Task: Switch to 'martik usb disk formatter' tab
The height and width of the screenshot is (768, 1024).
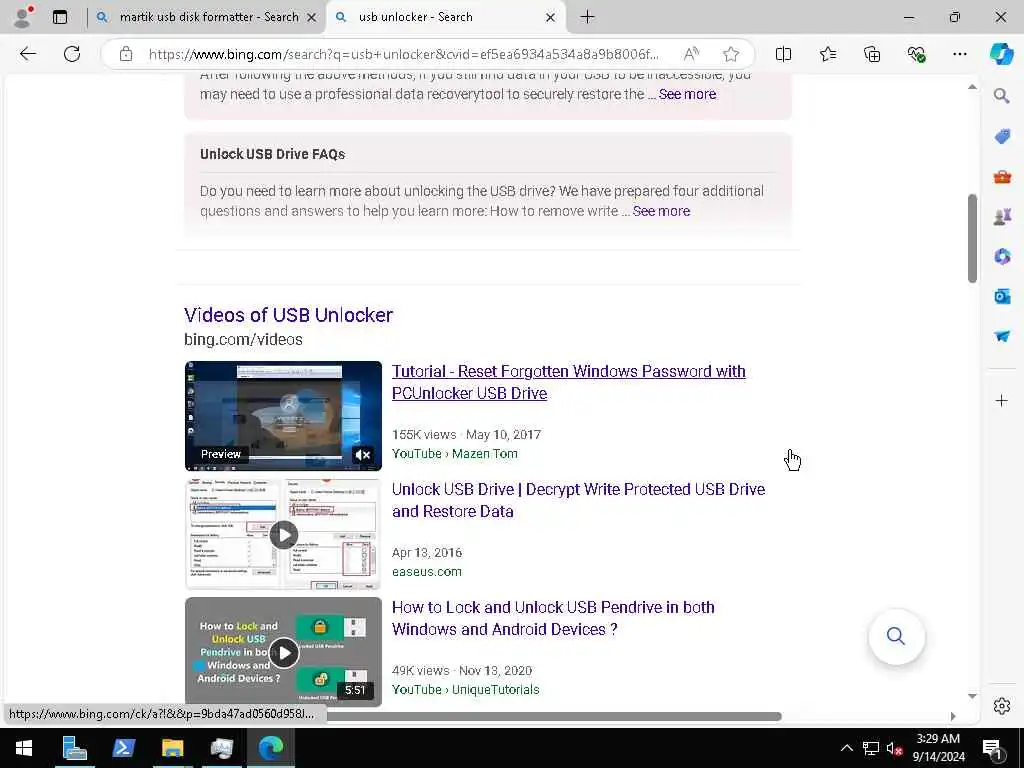Action: 208,17
